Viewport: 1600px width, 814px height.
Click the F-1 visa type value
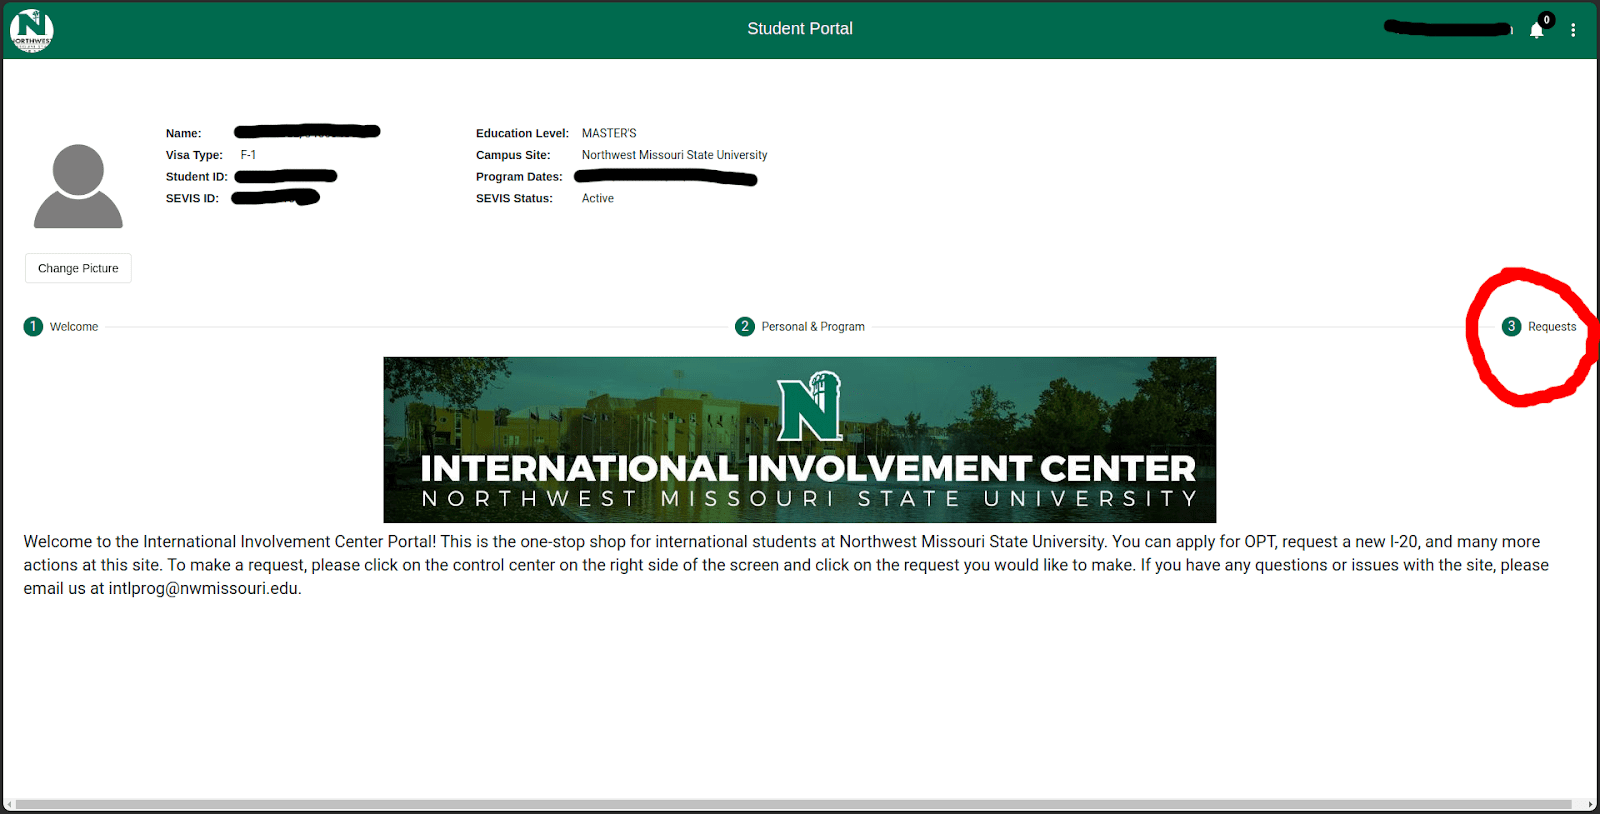pos(248,155)
